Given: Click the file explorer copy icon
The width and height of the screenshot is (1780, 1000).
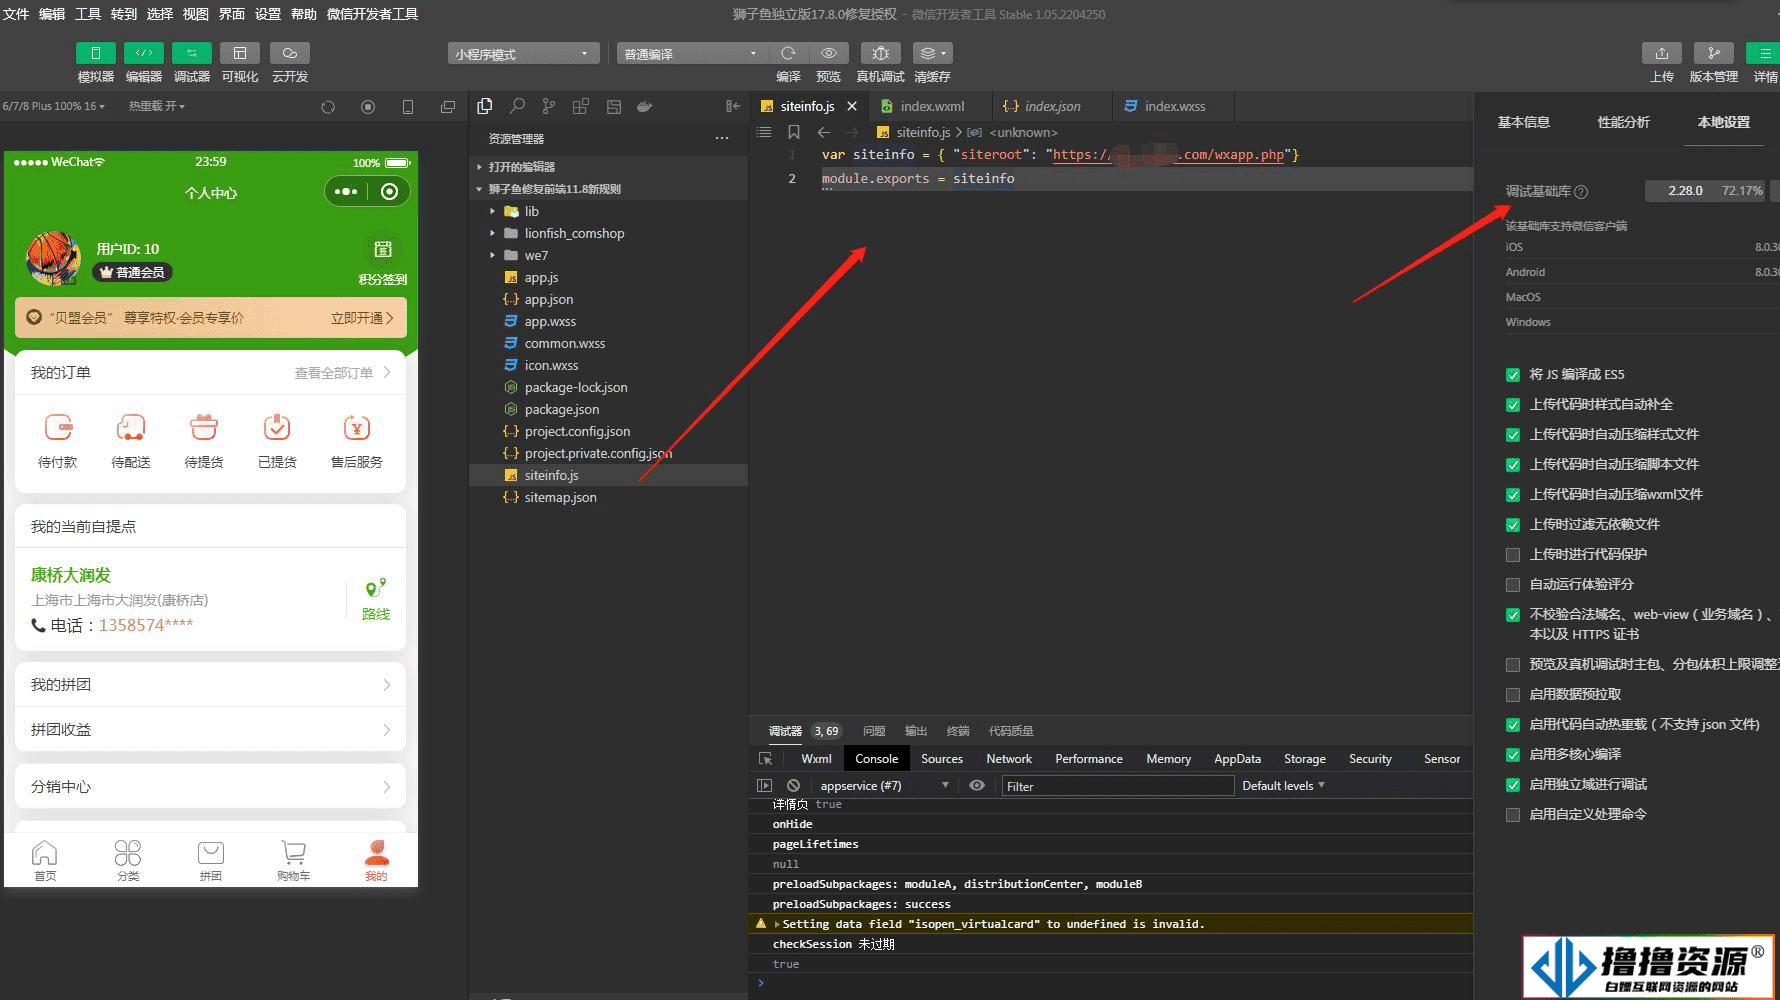Looking at the screenshot, I should pos(485,106).
